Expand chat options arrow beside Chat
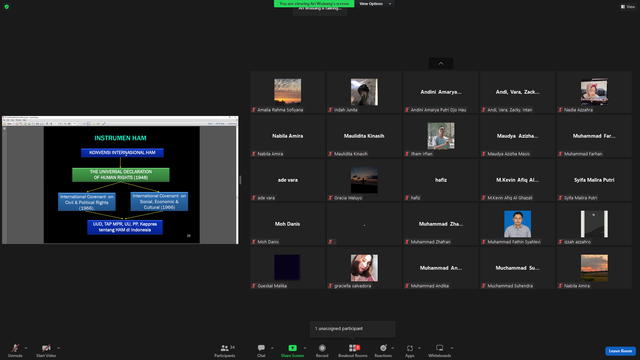 pyautogui.click(x=272, y=348)
